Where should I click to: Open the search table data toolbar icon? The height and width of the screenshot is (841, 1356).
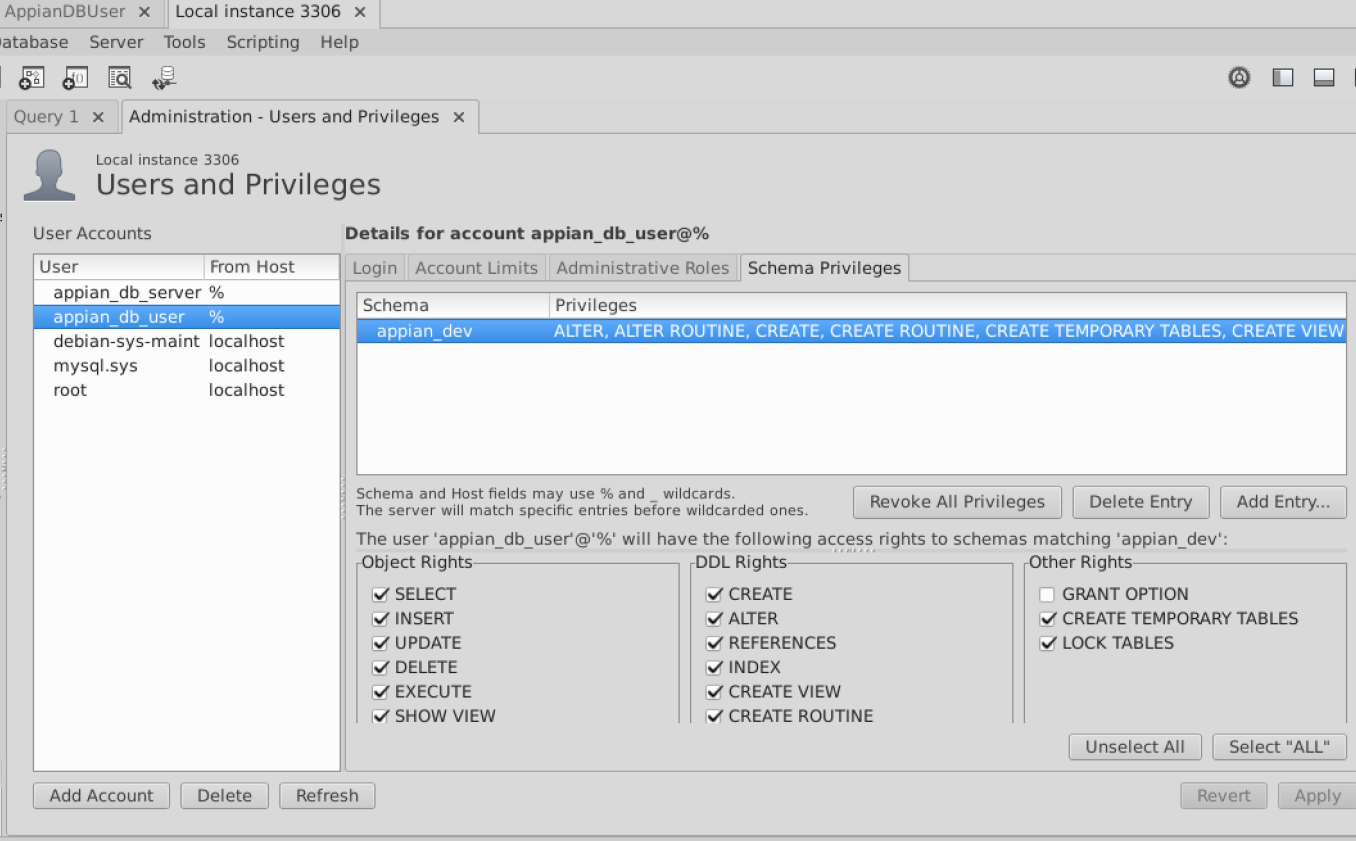click(120, 78)
